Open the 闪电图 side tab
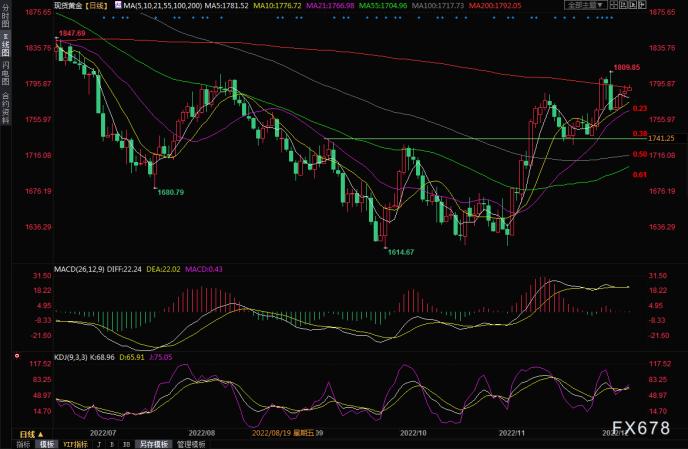Screen dimensions: 688x449 click(x=5, y=73)
